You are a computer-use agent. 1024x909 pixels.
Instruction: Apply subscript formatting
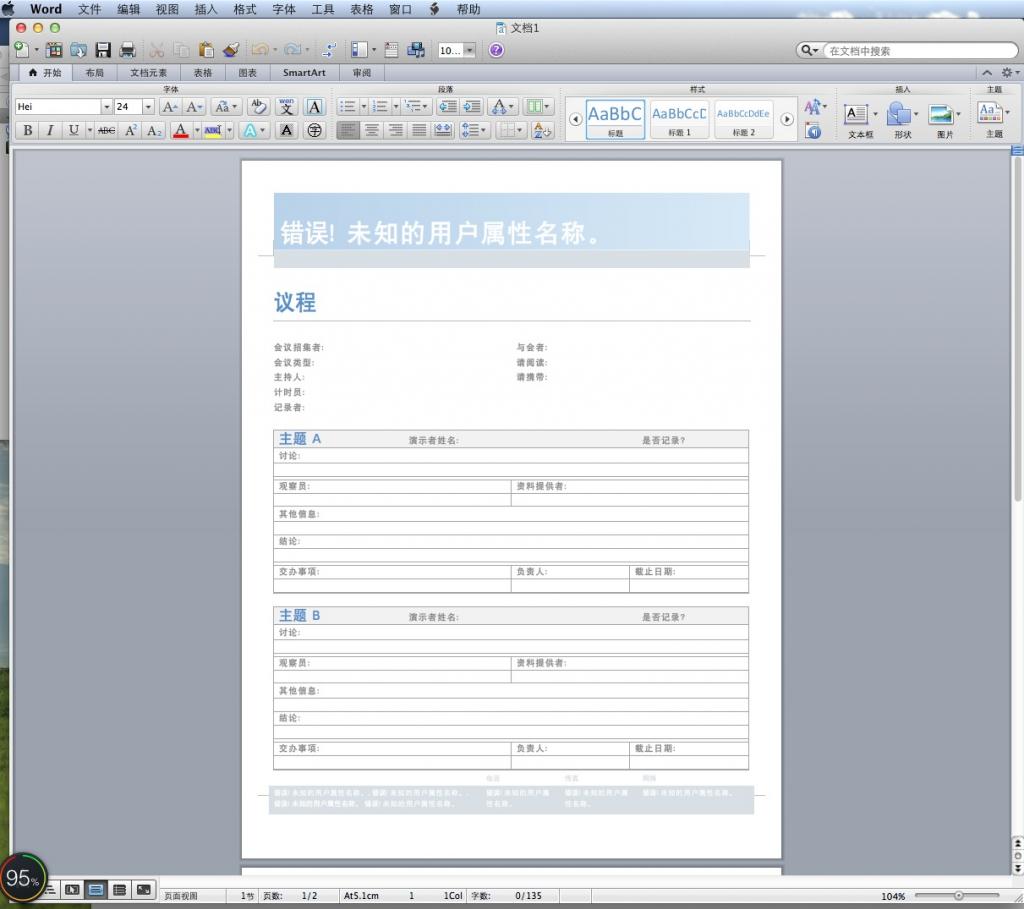[x=154, y=131]
